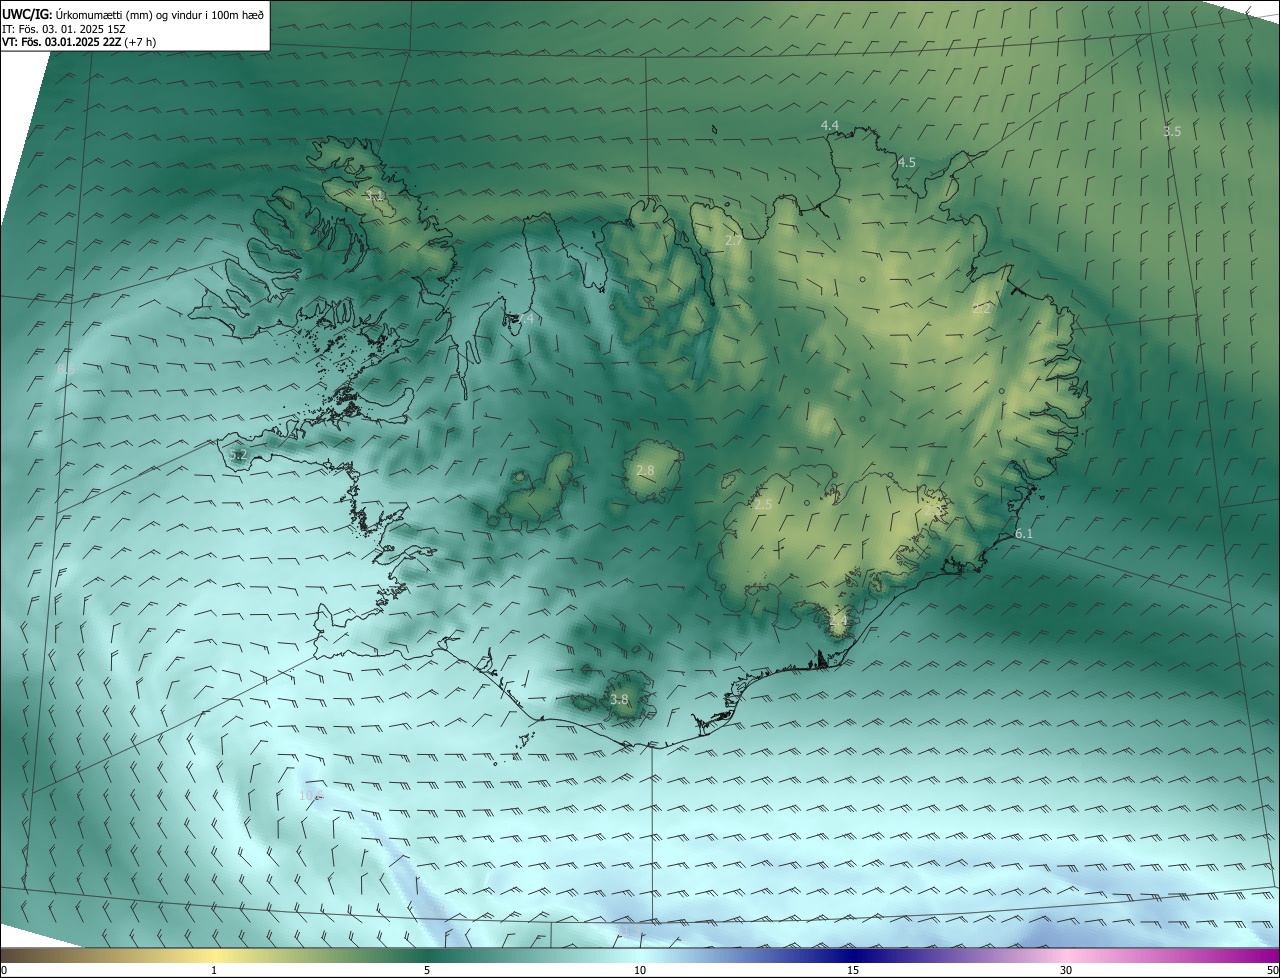The width and height of the screenshot is (1280, 978).
Task: Click the 4.5 value label on the map
Action: coord(906,162)
